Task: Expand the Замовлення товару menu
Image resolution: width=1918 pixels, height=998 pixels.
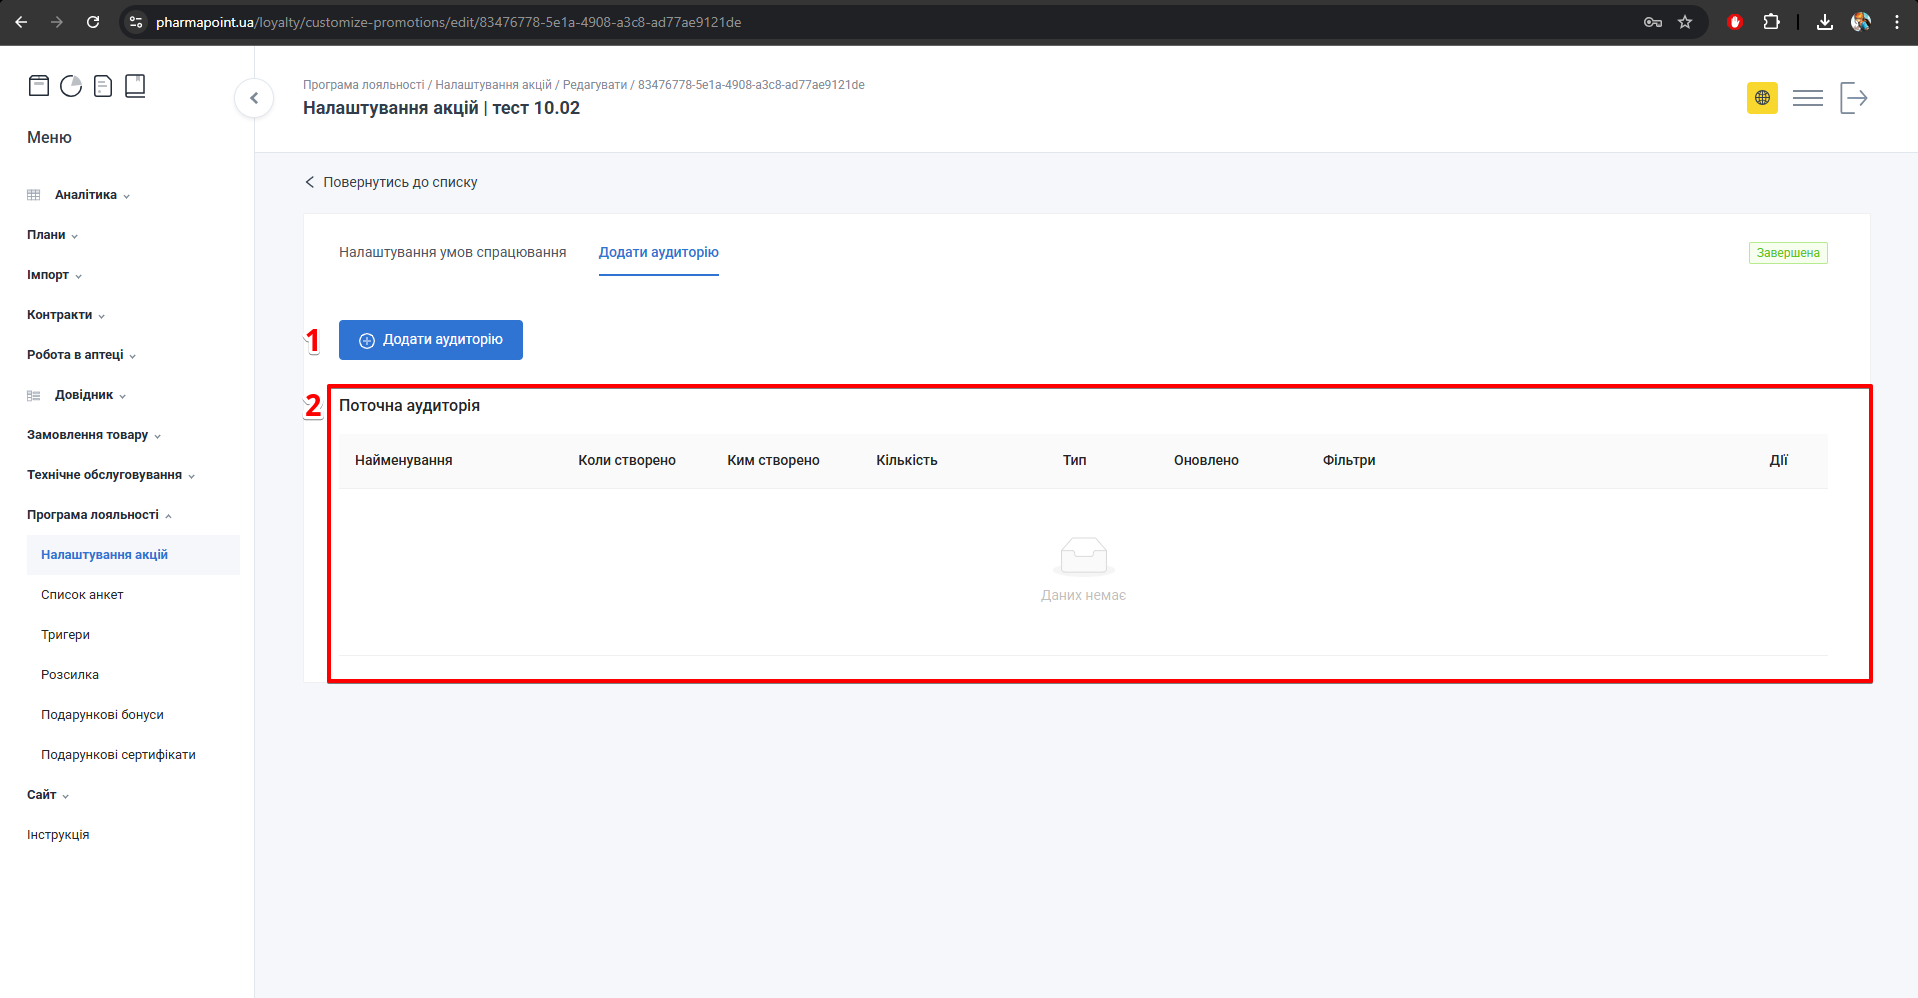Action: (88, 435)
